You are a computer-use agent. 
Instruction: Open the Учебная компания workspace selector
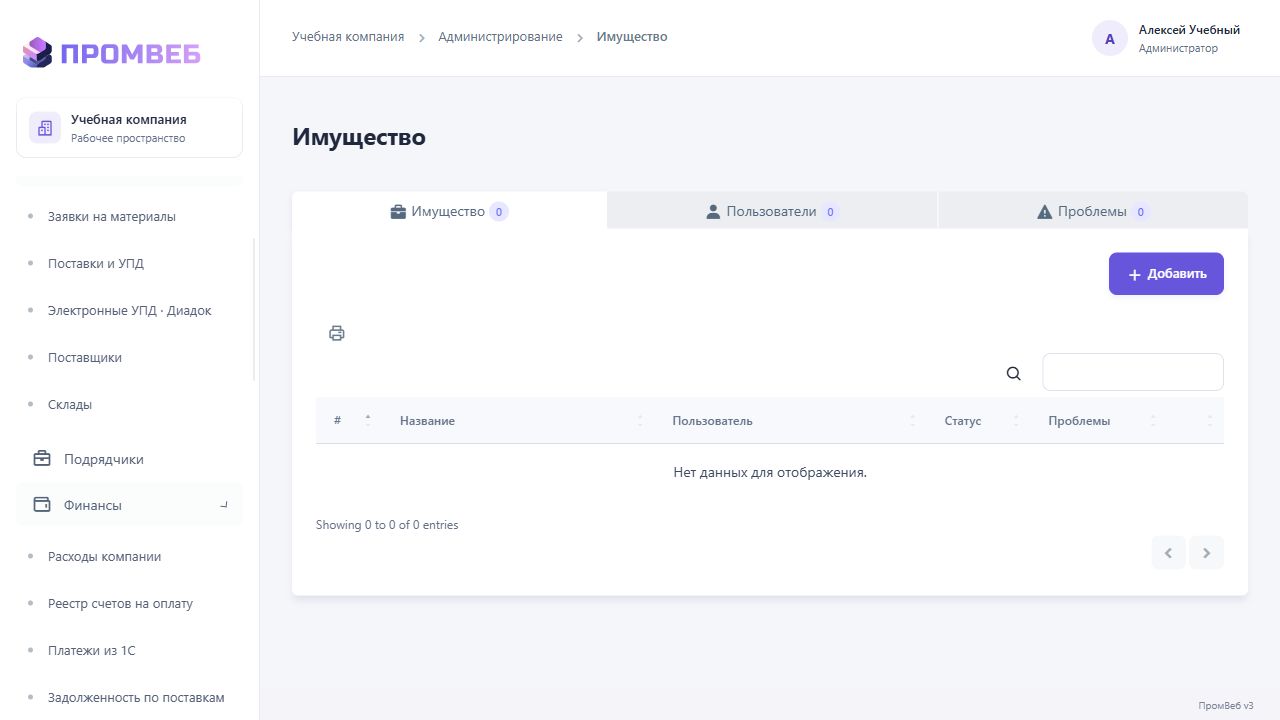point(129,128)
